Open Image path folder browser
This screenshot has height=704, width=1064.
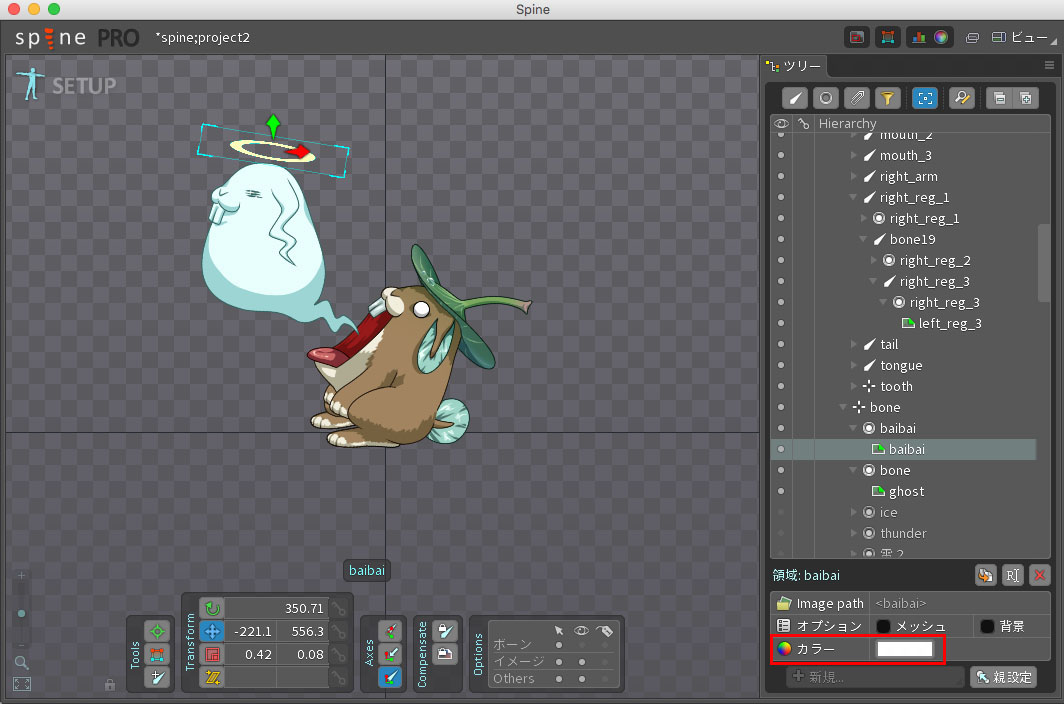(x=784, y=603)
